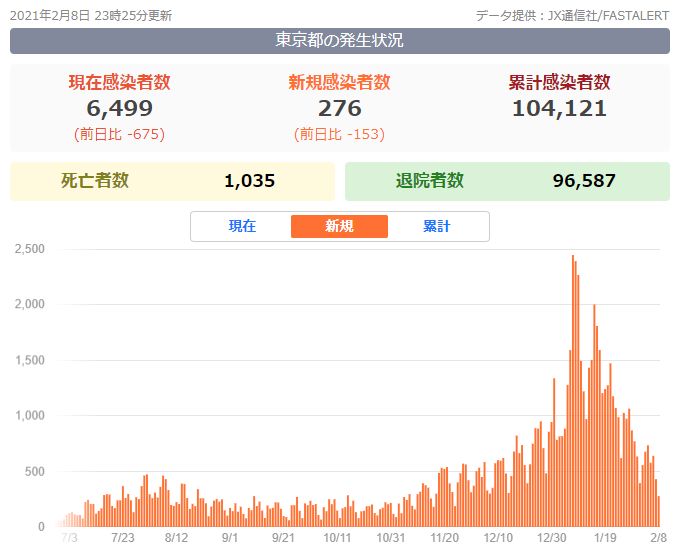
Task: Select the 新規 chart tab
Action: tap(339, 226)
